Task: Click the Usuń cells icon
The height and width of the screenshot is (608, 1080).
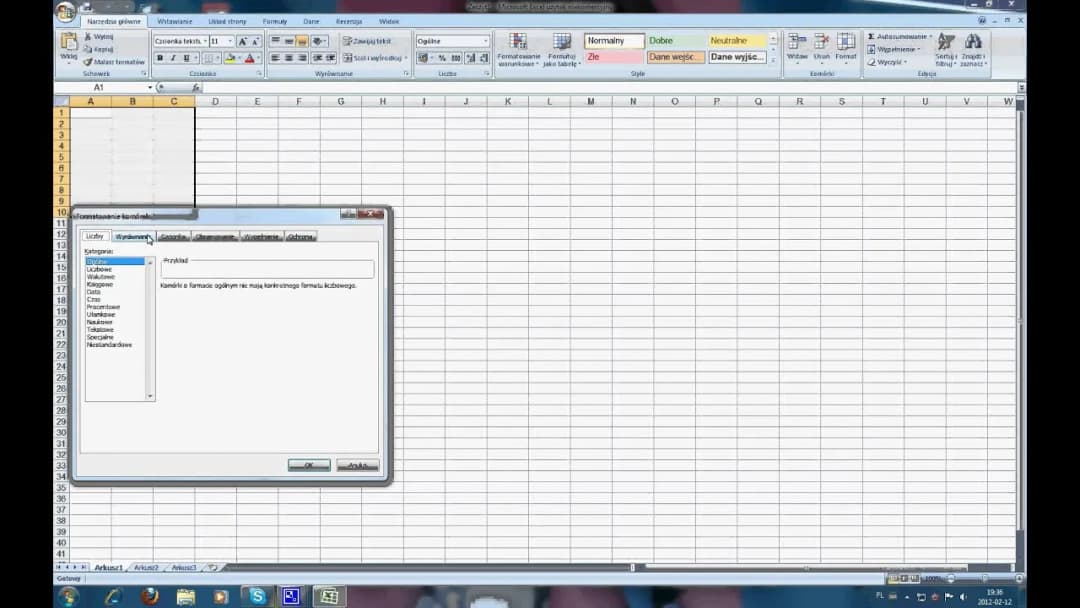Action: coord(821,46)
